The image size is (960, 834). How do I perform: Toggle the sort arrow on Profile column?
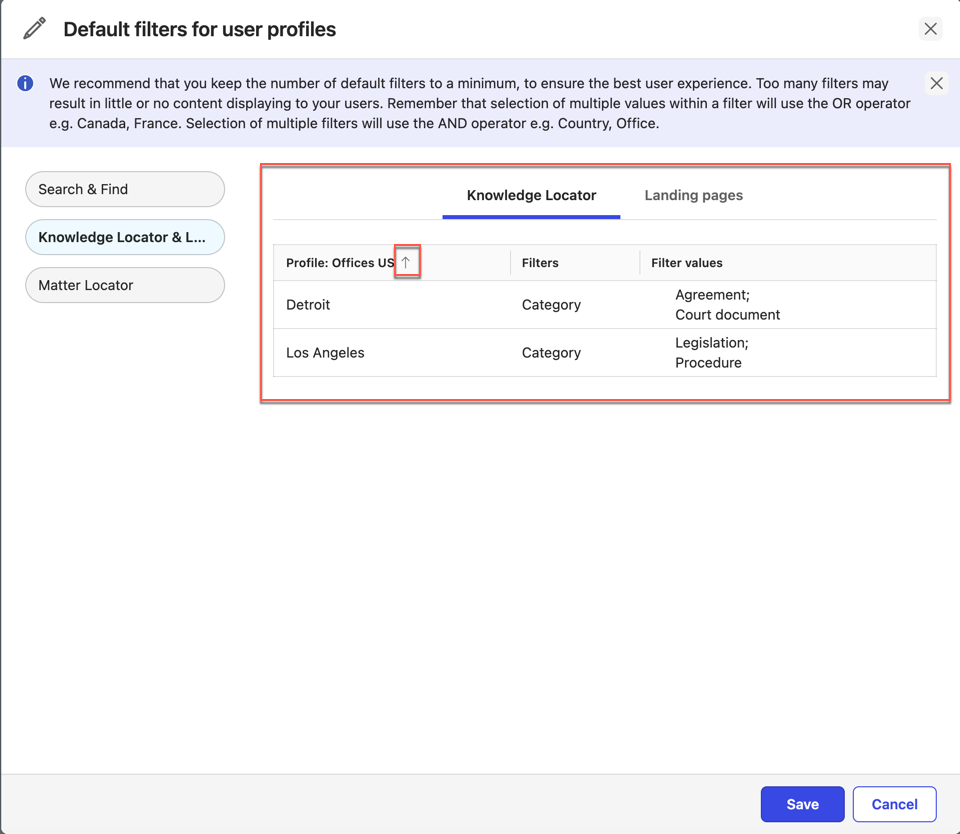(406, 262)
